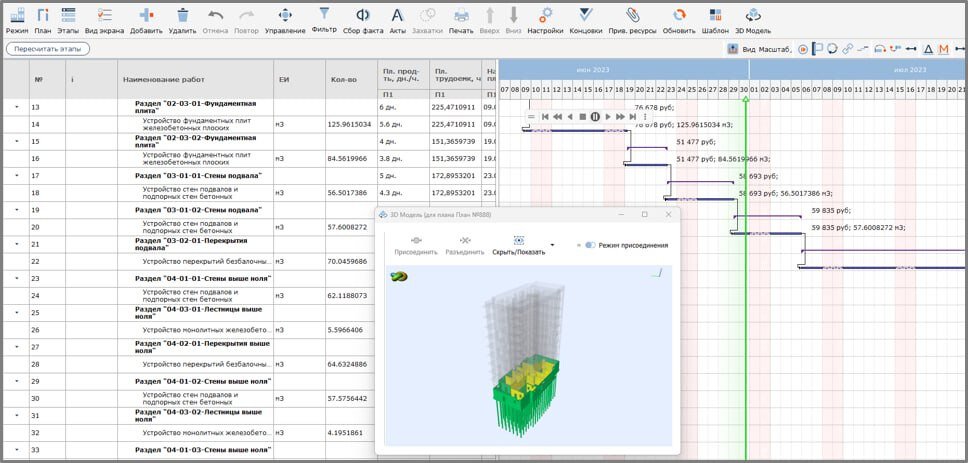Click the Фильтр funnel icon
This screenshot has width=968, height=463.
click(x=324, y=14)
